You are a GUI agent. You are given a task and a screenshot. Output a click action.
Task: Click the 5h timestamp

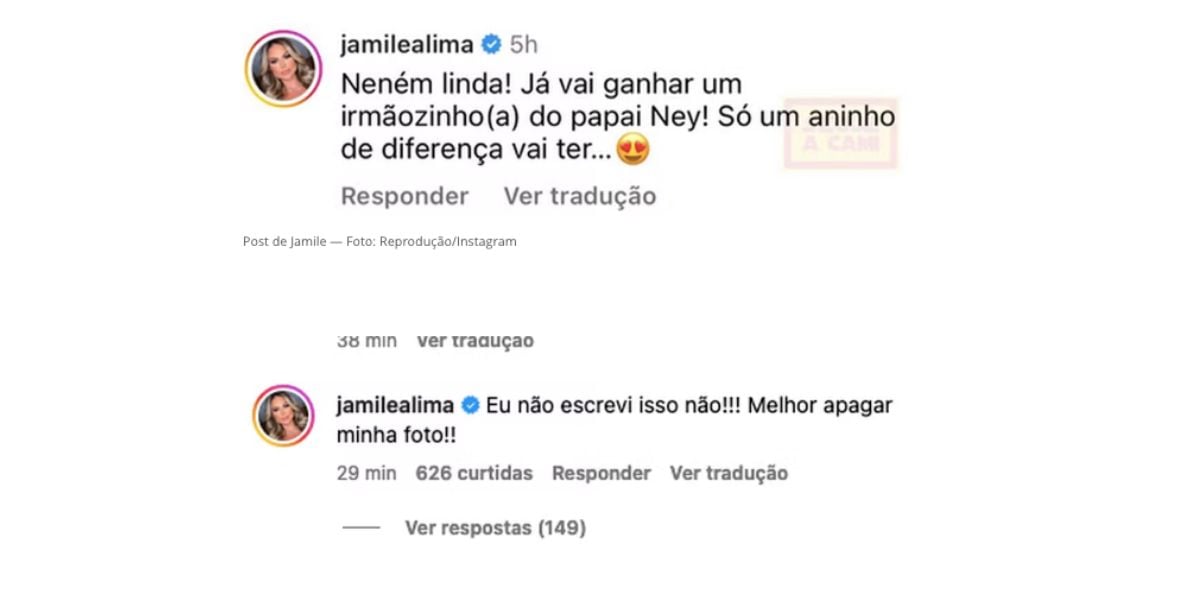pyautogui.click(x=523, y=44)
